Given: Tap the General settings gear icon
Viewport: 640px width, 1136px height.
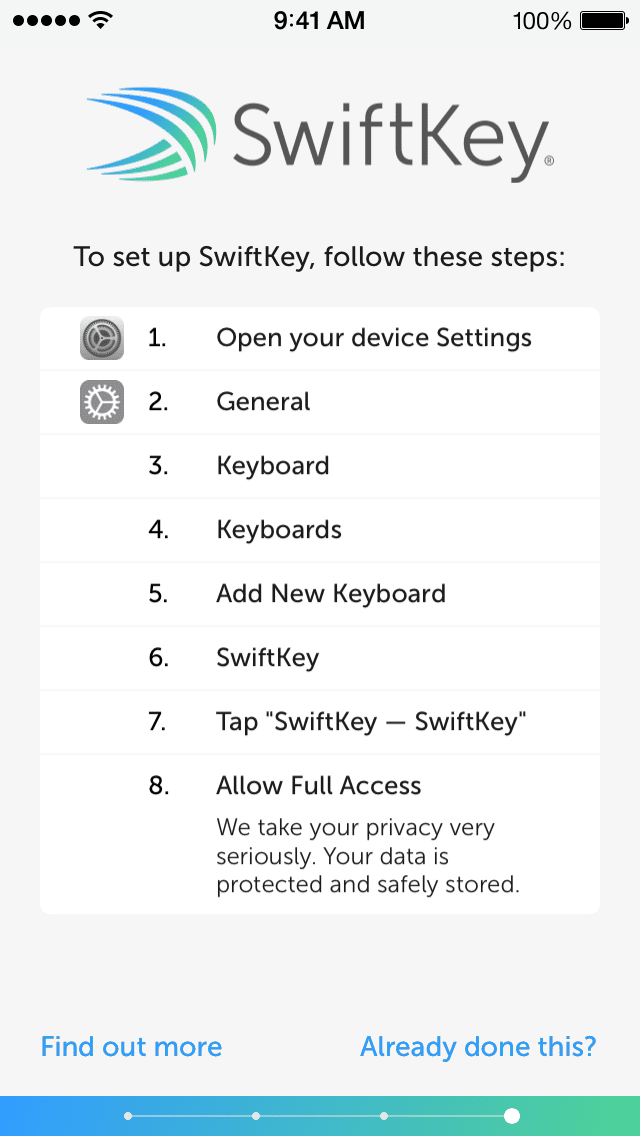Looking at the screenshot, I should click(100, 402).
